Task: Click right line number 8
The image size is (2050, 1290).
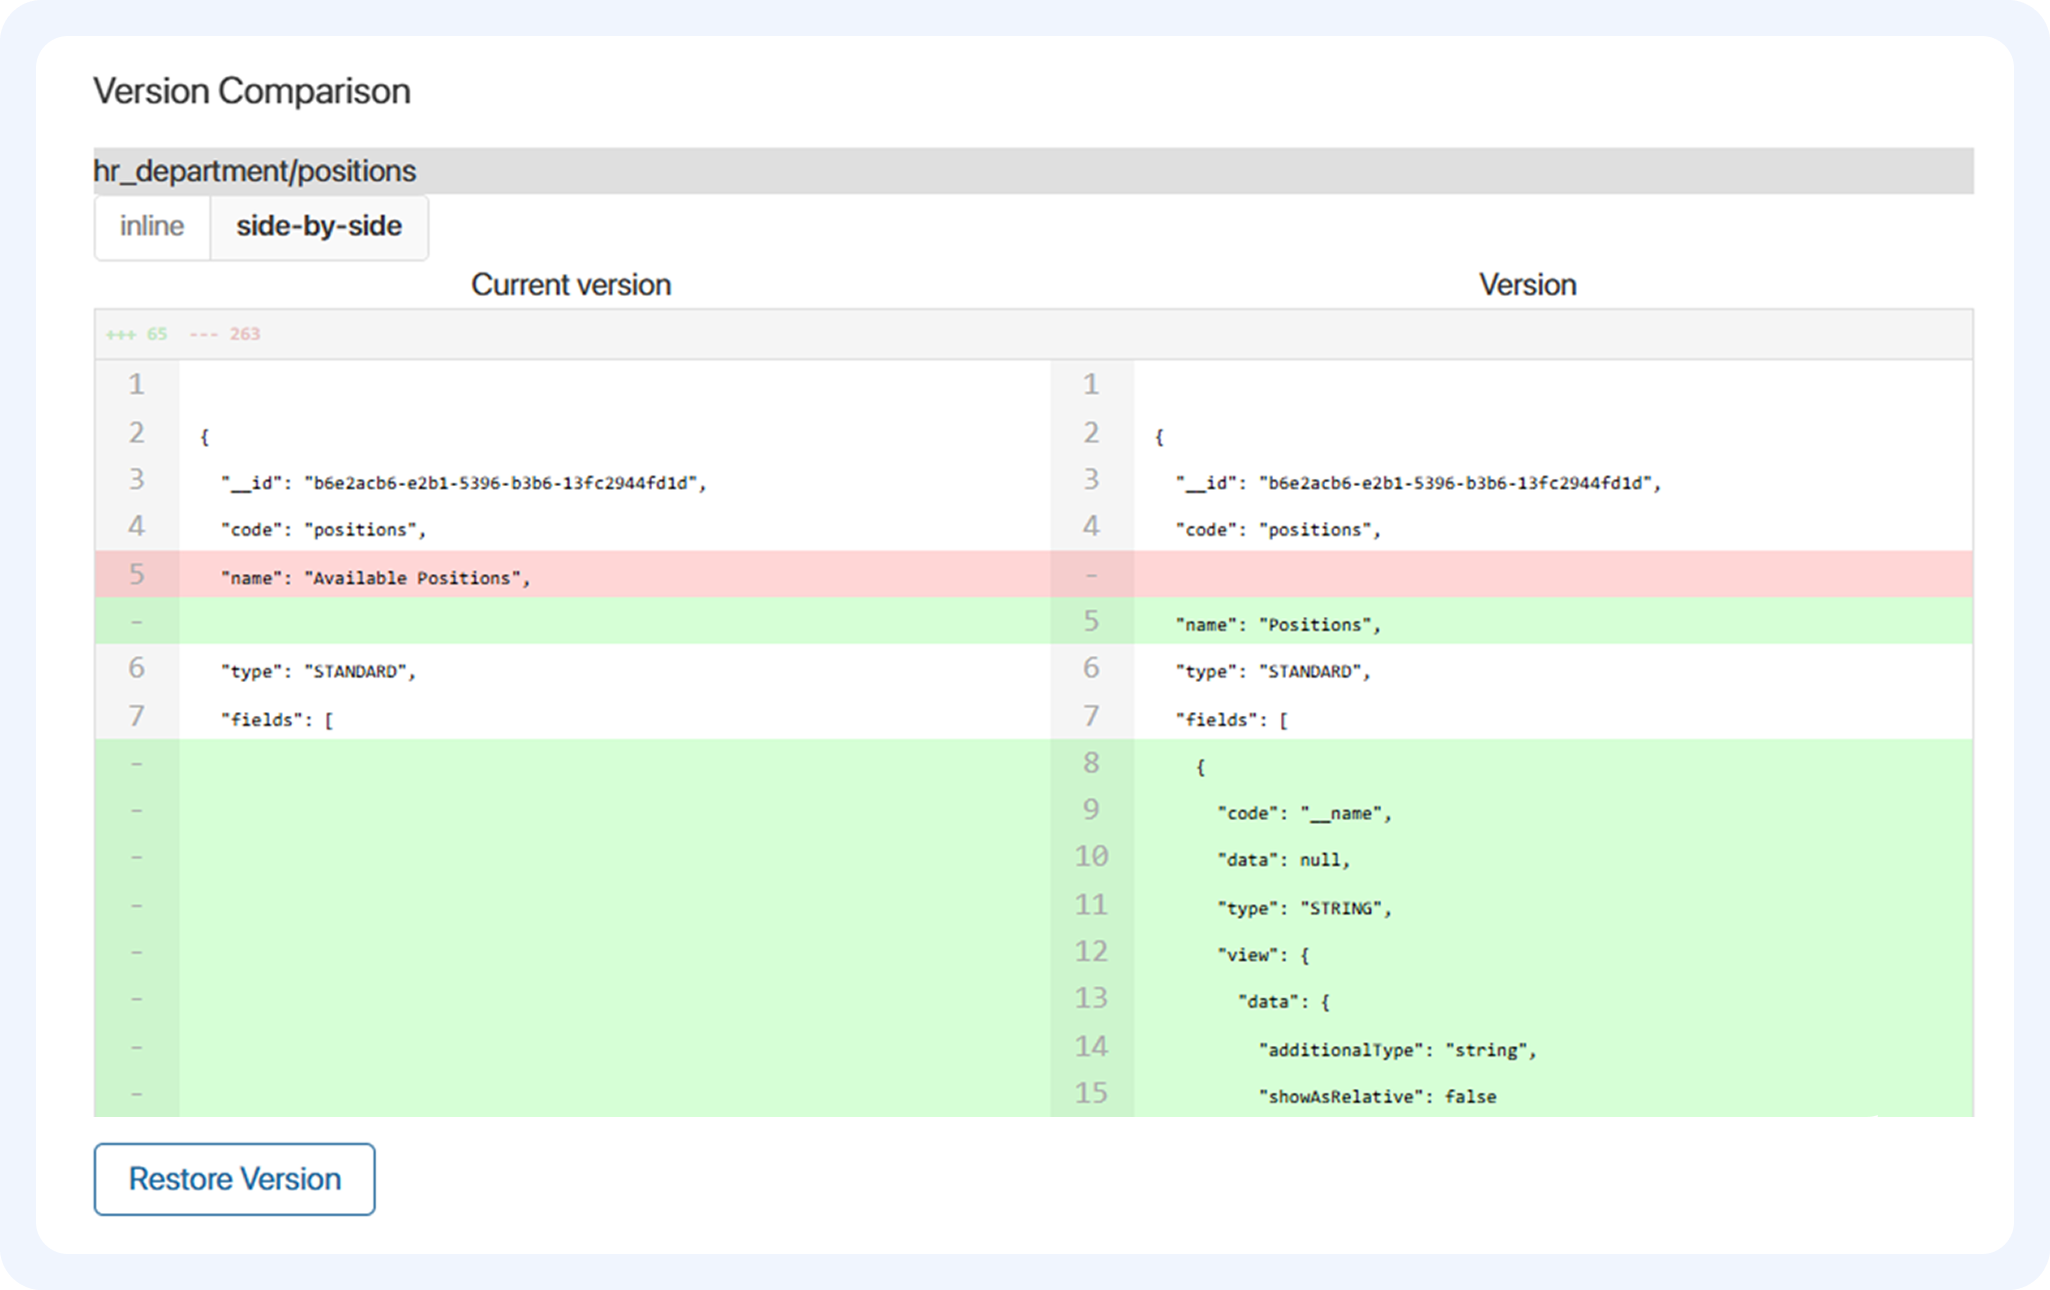Action: pos(1091,764)
